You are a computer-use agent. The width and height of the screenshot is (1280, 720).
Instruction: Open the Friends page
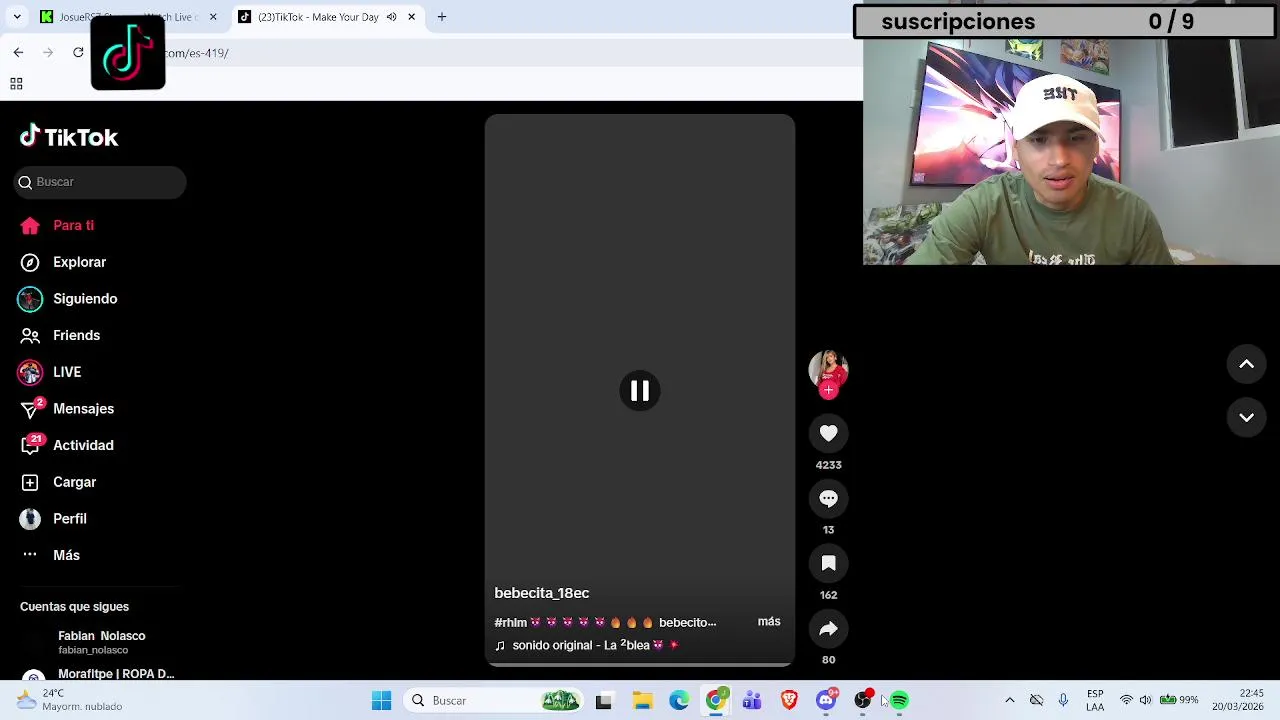coord(60,335)
